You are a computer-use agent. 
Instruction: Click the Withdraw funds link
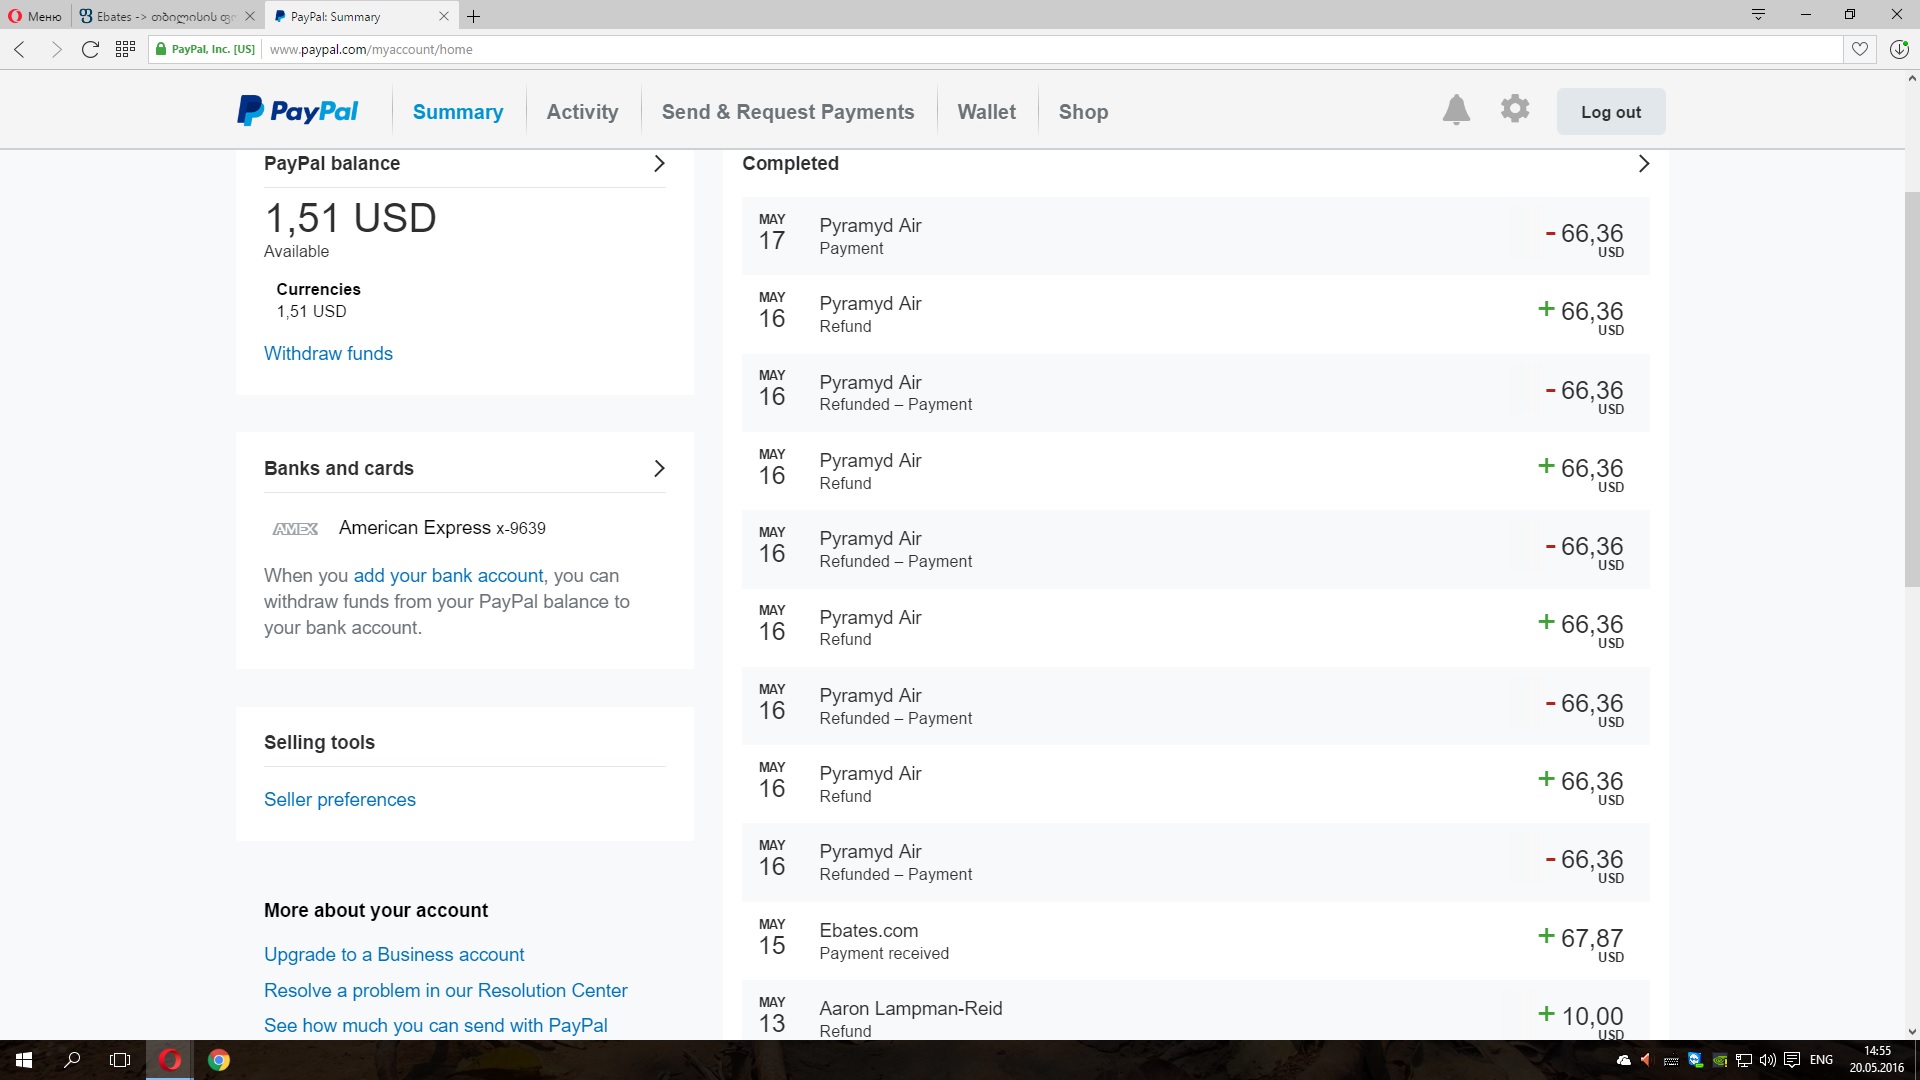tap(328, 353)
